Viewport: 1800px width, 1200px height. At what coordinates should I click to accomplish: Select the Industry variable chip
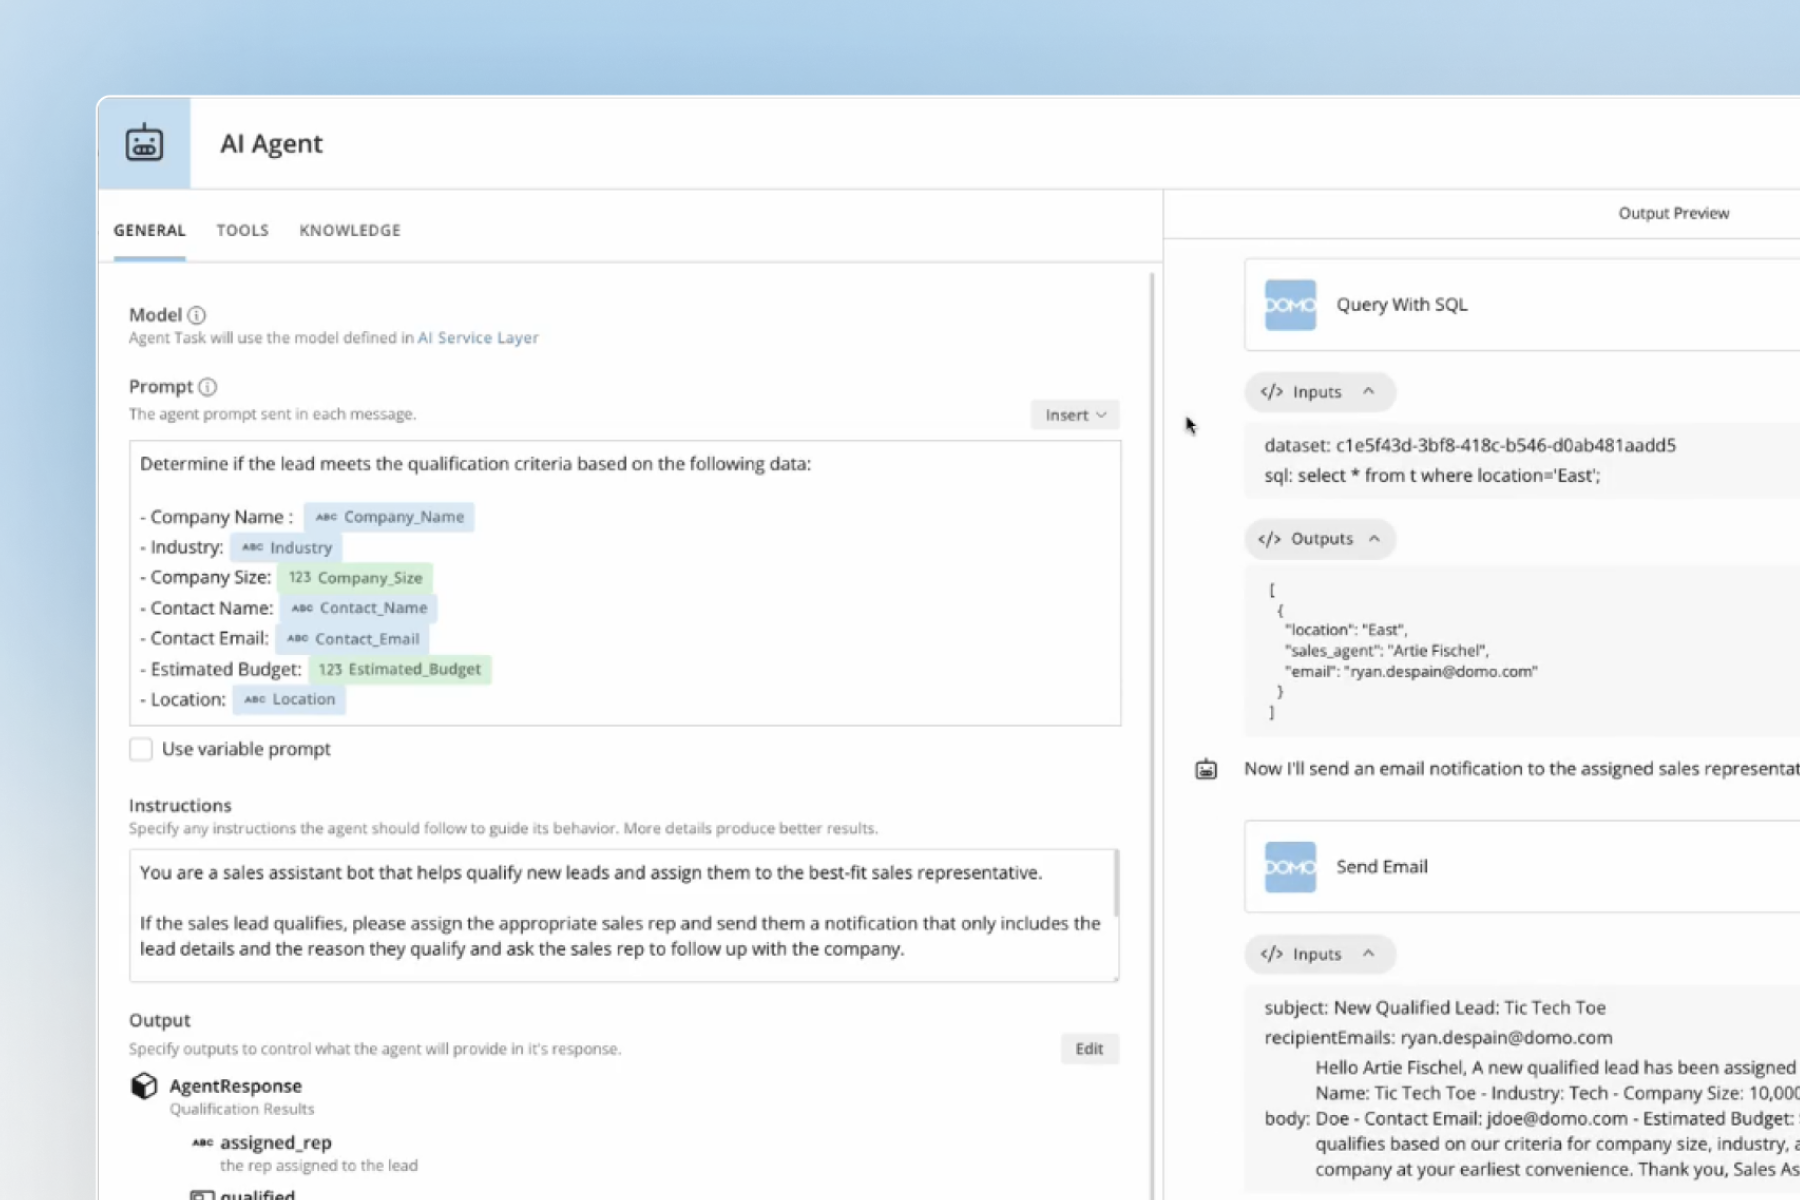click(x=286, y=548)
